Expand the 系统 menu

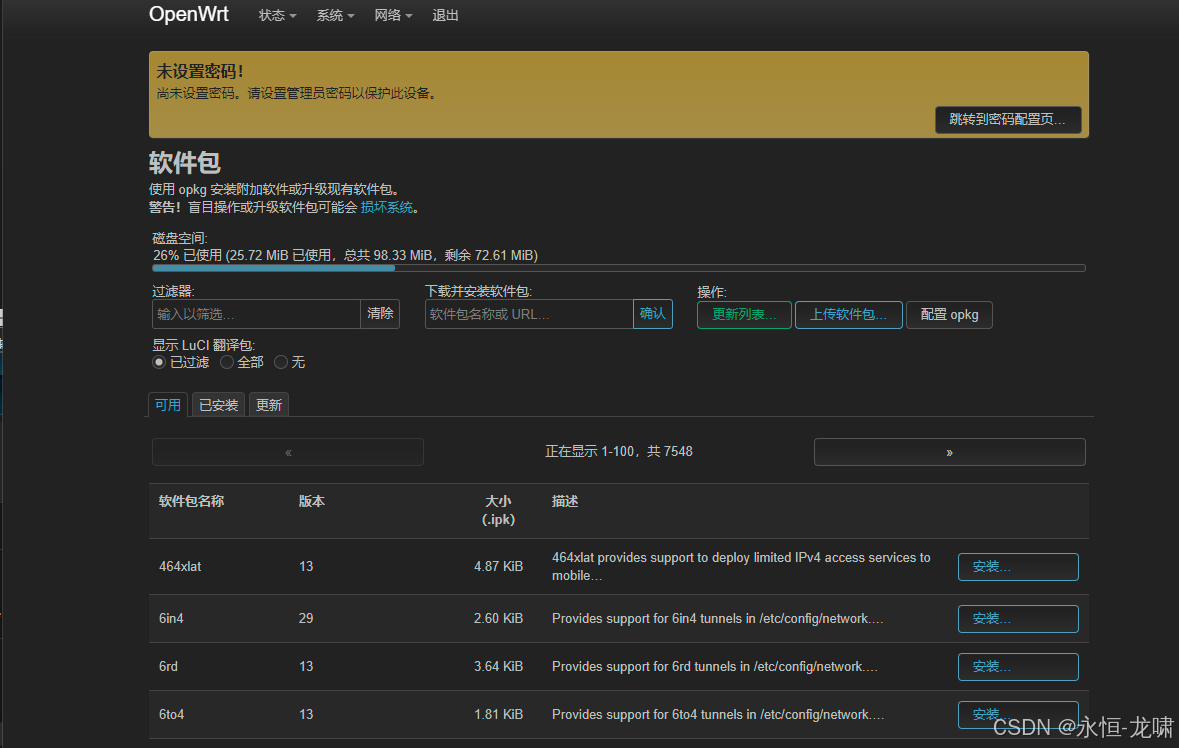tap(335, 16)
